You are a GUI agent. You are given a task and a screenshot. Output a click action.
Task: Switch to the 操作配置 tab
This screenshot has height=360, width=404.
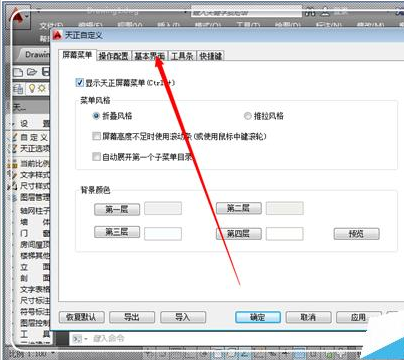pos(114,56)
